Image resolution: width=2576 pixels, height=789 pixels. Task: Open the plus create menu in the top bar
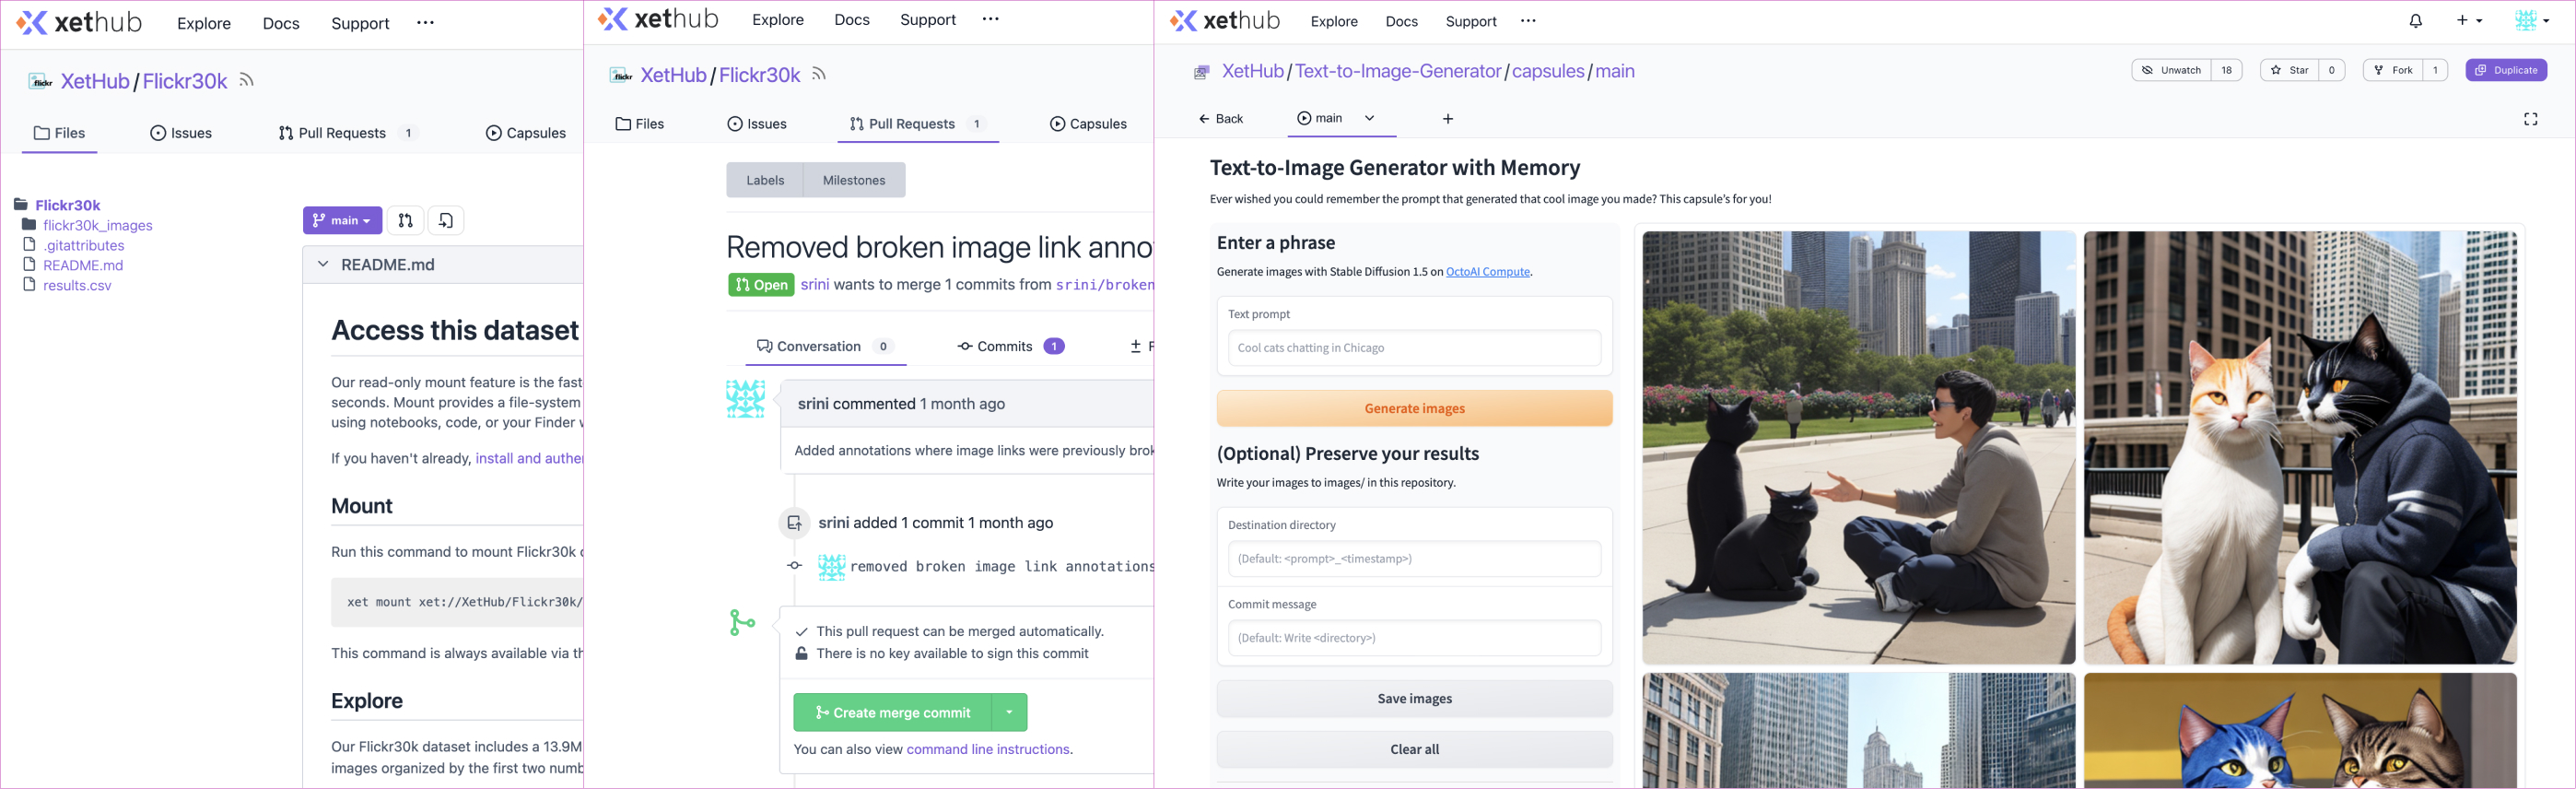2469,20
